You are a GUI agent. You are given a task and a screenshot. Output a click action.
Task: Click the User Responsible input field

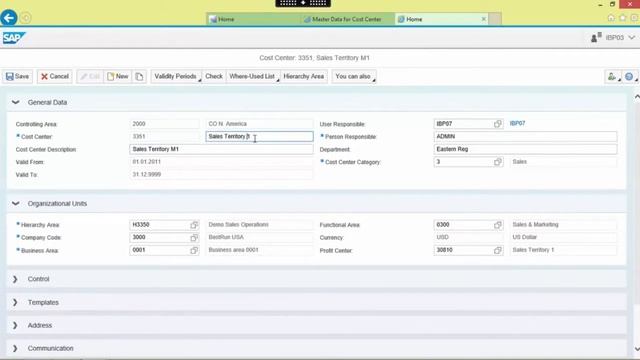point(464,124)
